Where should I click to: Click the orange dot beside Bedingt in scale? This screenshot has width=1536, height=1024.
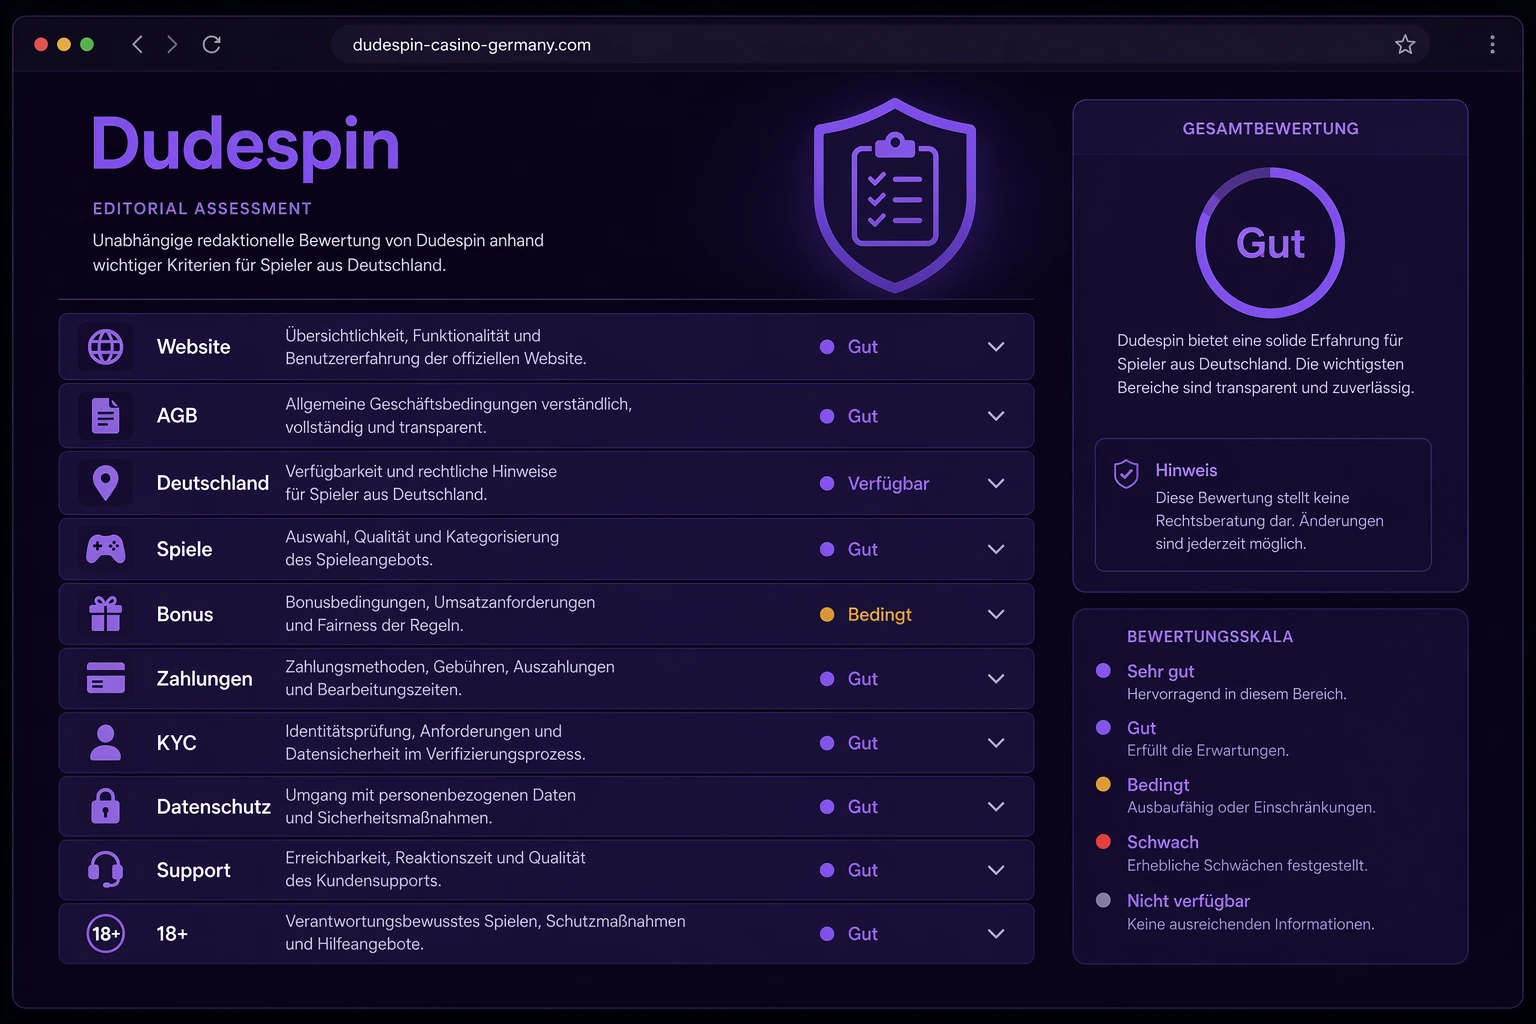point(1103,785)
